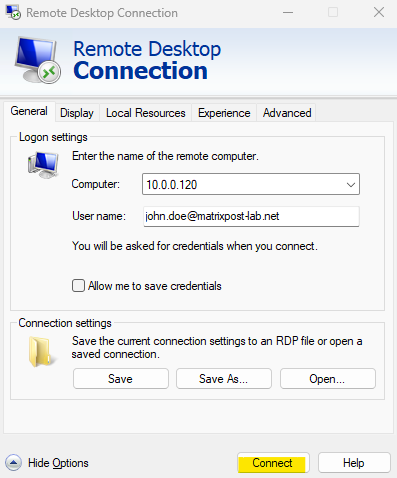Open Help for Remote Desktop
The image size is (397, 478).
[354, 463]
